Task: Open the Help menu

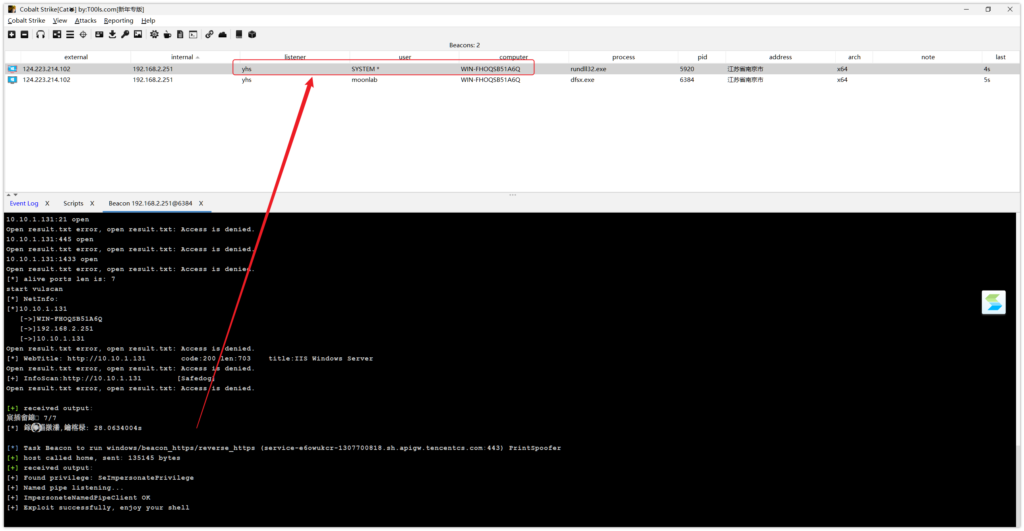Action: click(x=148, y=21)
